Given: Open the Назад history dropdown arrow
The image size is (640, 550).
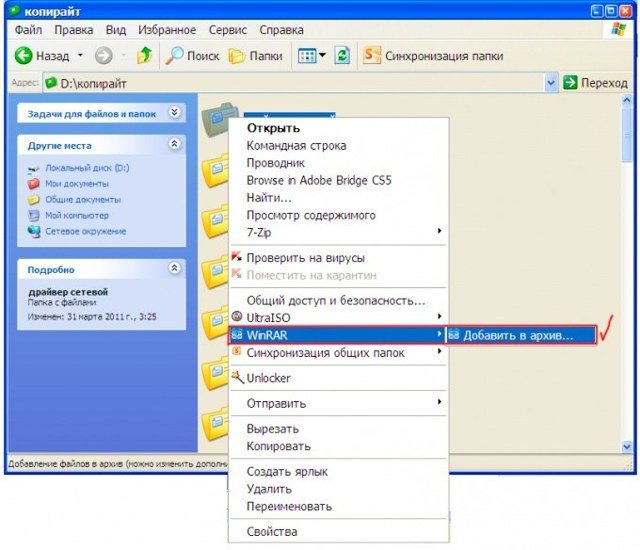Looking at the screenshot, I should [80, 55].
